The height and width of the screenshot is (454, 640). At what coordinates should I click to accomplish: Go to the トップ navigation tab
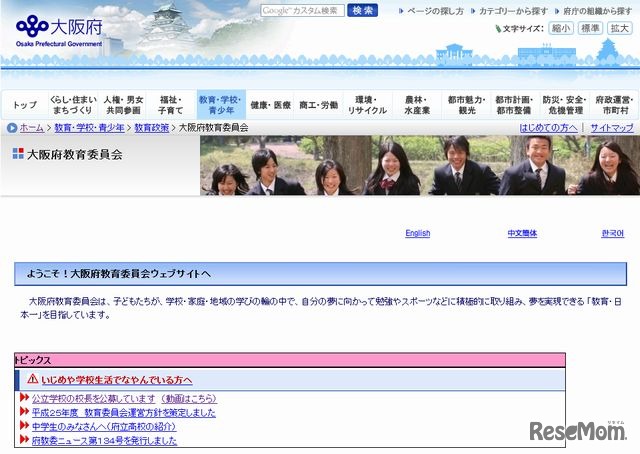25,105
